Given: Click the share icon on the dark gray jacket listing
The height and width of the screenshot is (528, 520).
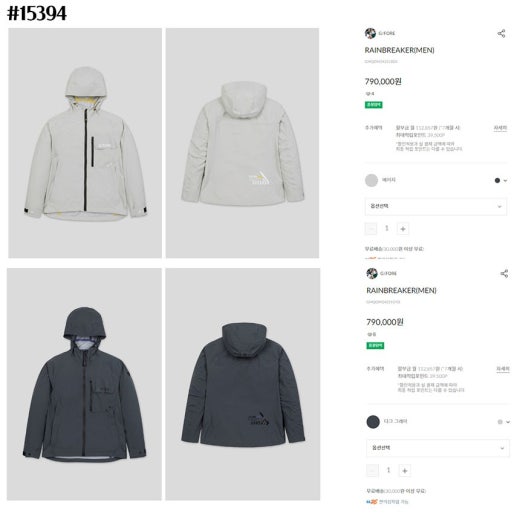Looking at the screenshot, I should pos(504,273).
